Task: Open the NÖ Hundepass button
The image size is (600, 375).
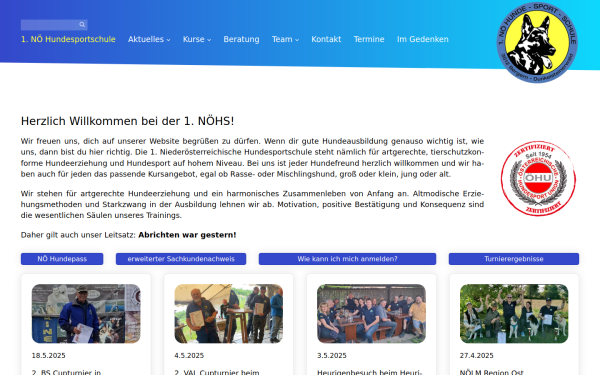Action: (x=62, y=259)
